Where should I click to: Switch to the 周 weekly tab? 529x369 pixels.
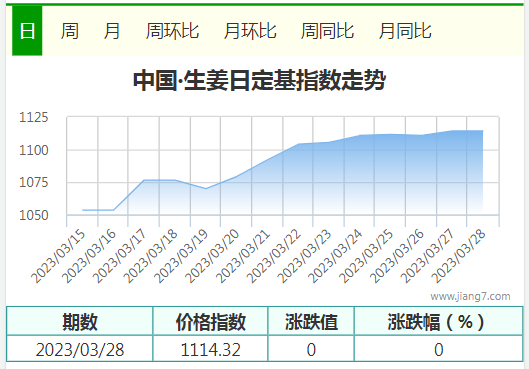pos(70,31)
